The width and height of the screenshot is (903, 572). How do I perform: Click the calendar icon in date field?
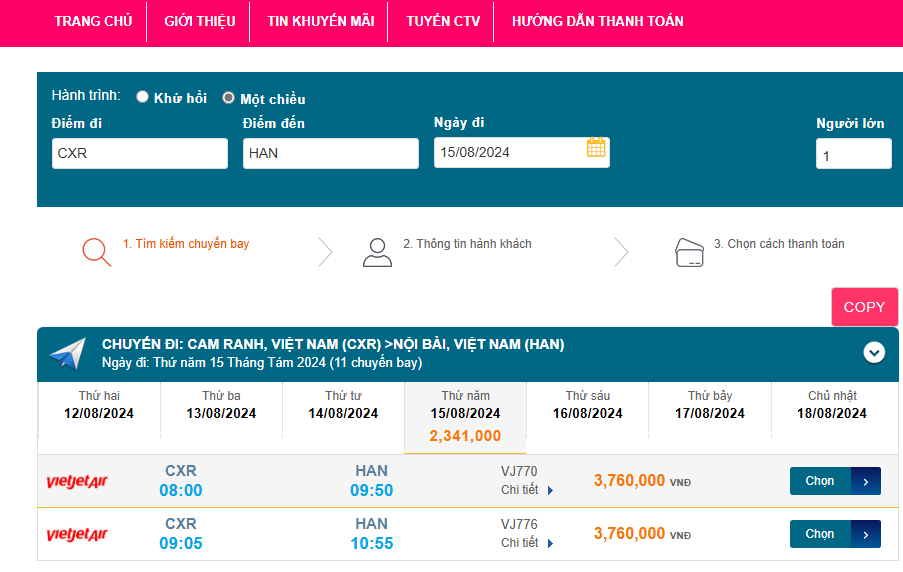click(x=596, y=148)
